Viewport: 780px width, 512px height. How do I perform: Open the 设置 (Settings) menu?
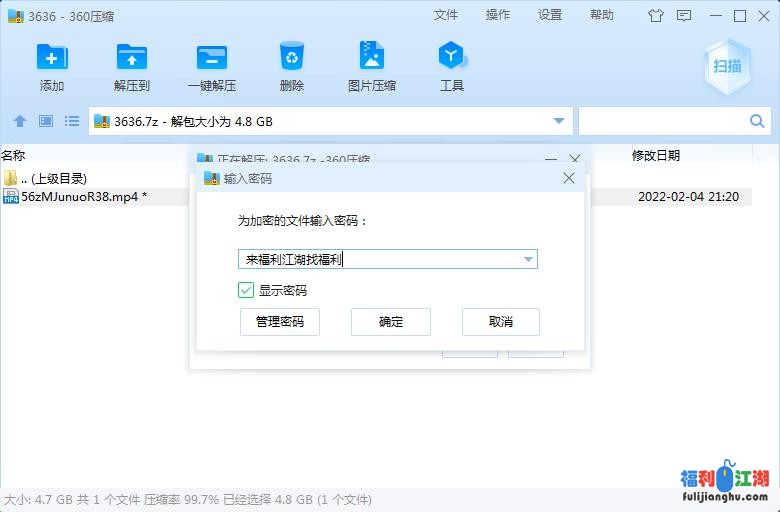point(550,15)
